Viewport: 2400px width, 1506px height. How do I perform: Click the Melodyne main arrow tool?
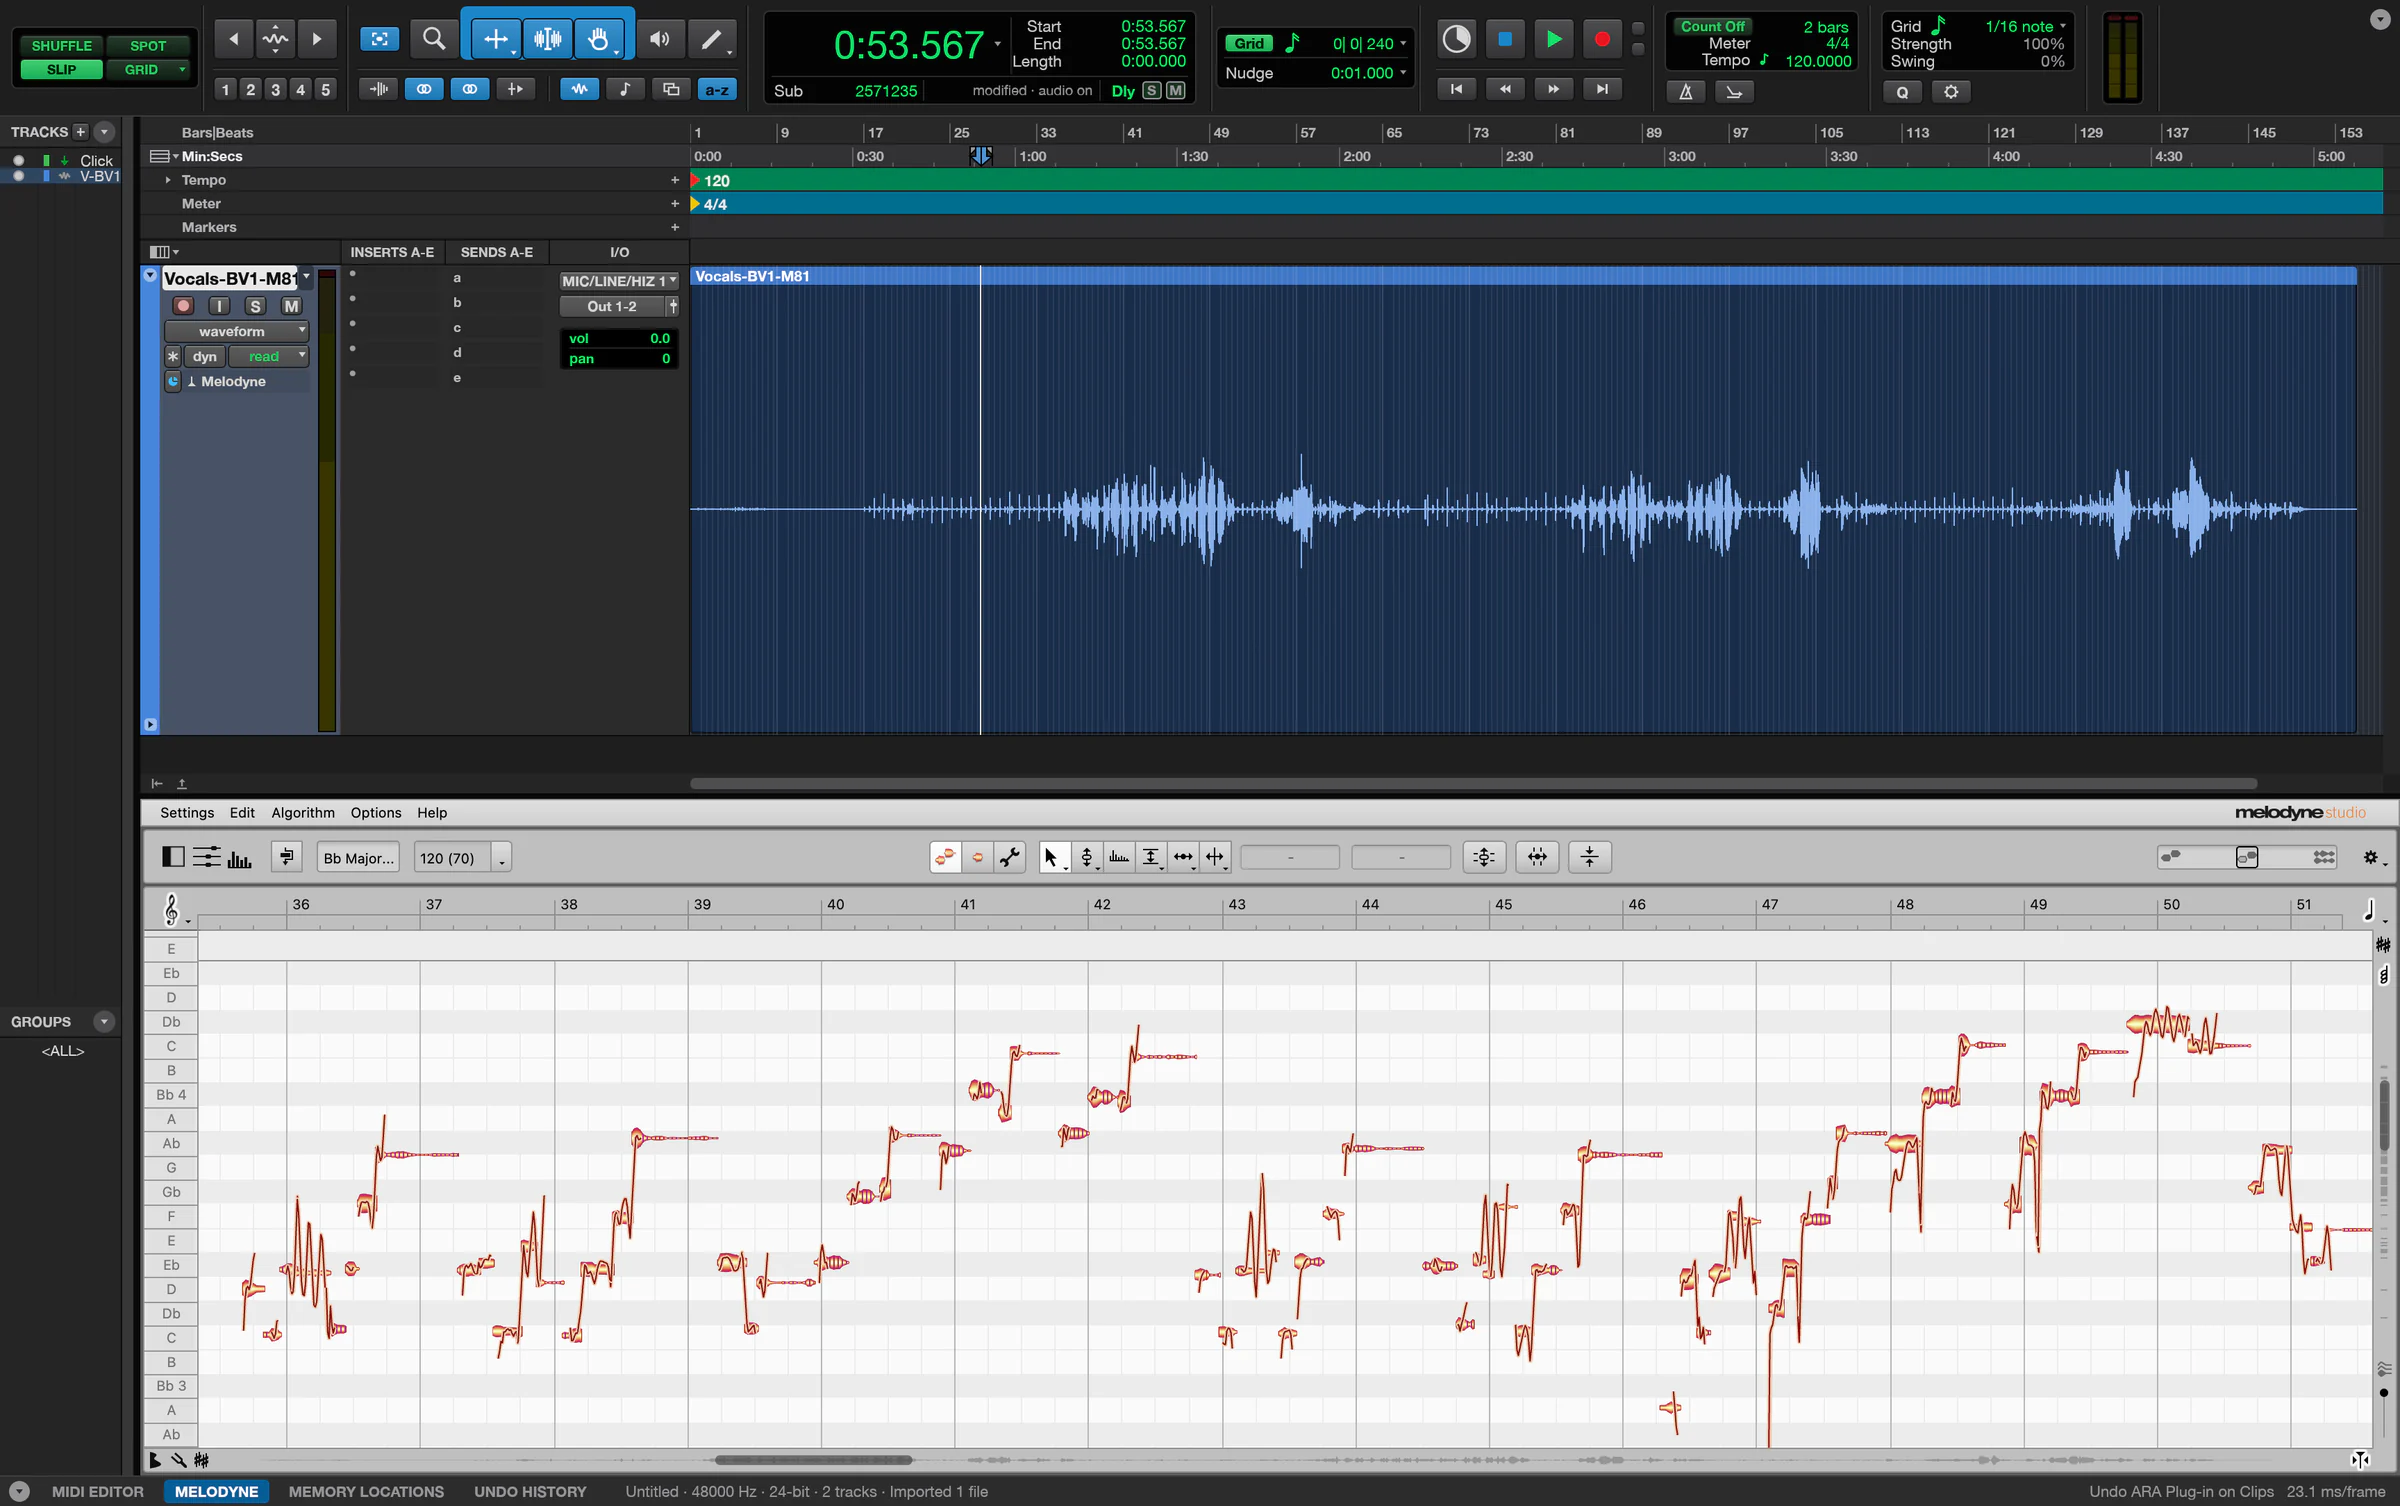coord(1052,857)
